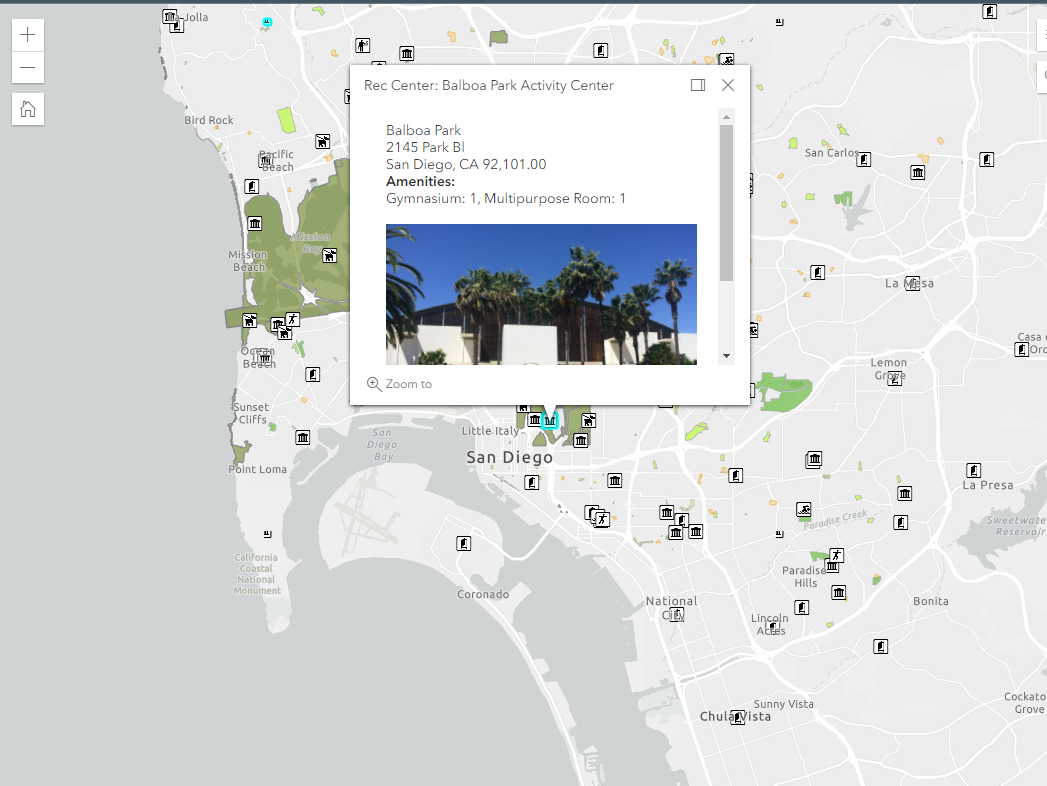
Task: Return to the default map extent
Action: pyautogui.click(x=27, y=109)
